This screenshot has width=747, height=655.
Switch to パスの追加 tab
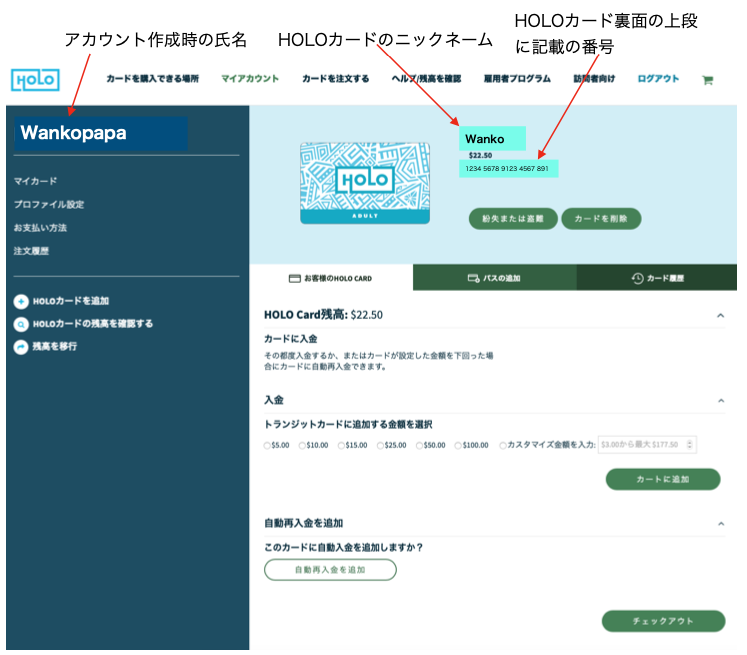(x=495, y=278)
